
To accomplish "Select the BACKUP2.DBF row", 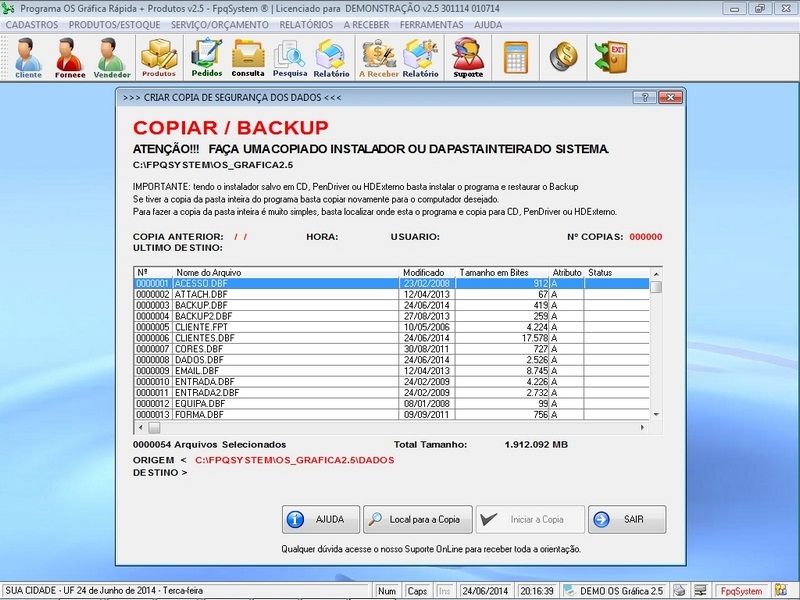I will pos(391,316).
